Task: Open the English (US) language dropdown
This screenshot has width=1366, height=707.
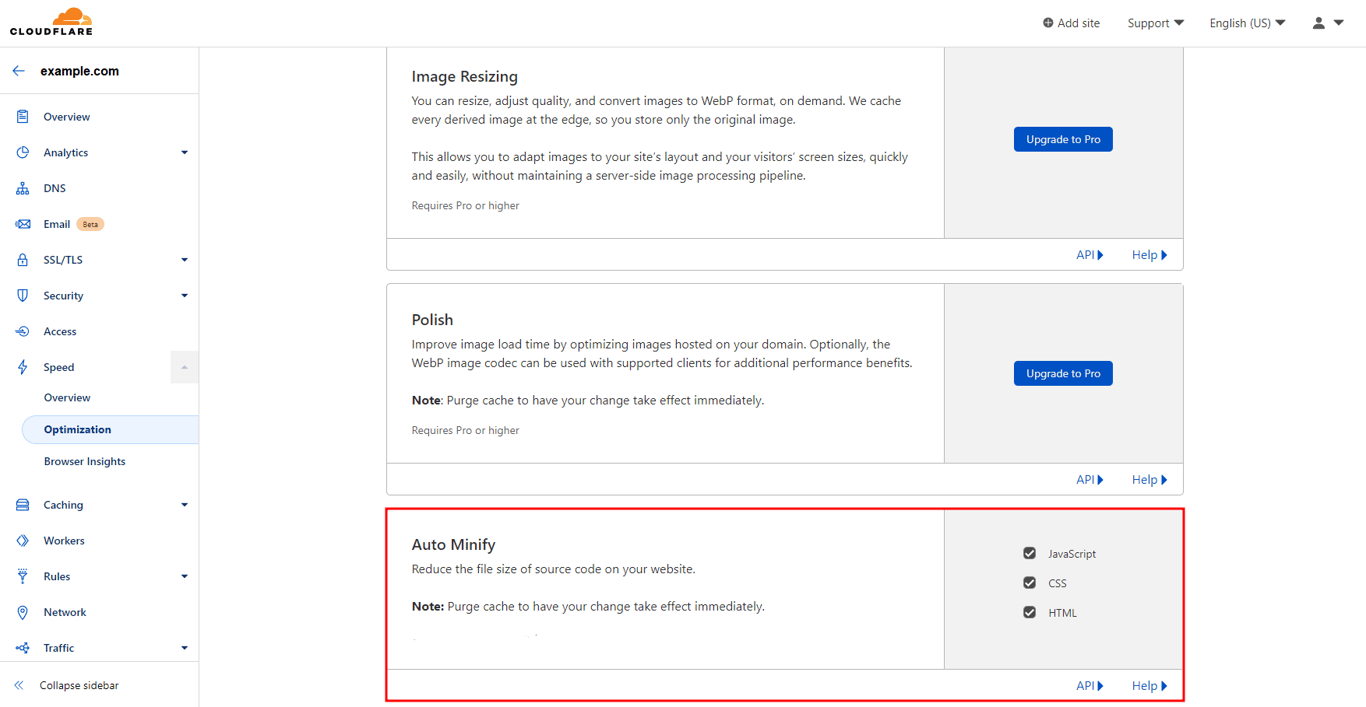Action: [x=1246, y=22]
